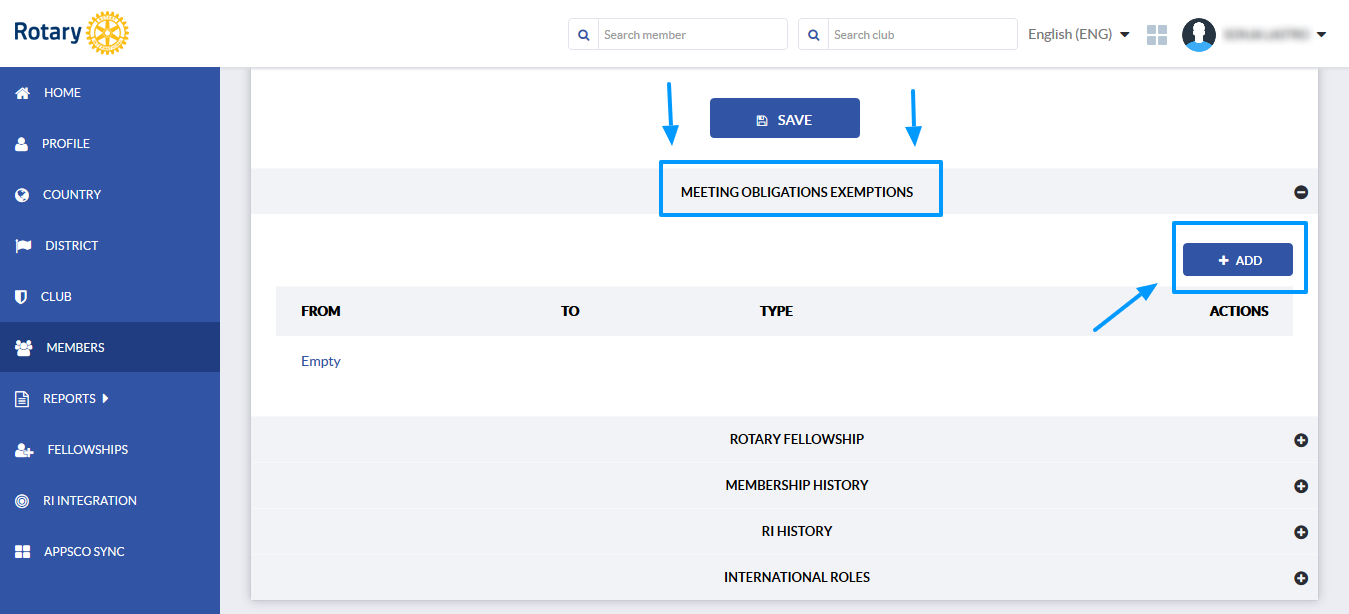Click the TYPE column header

pyautogui.click(x=776, y=311)
